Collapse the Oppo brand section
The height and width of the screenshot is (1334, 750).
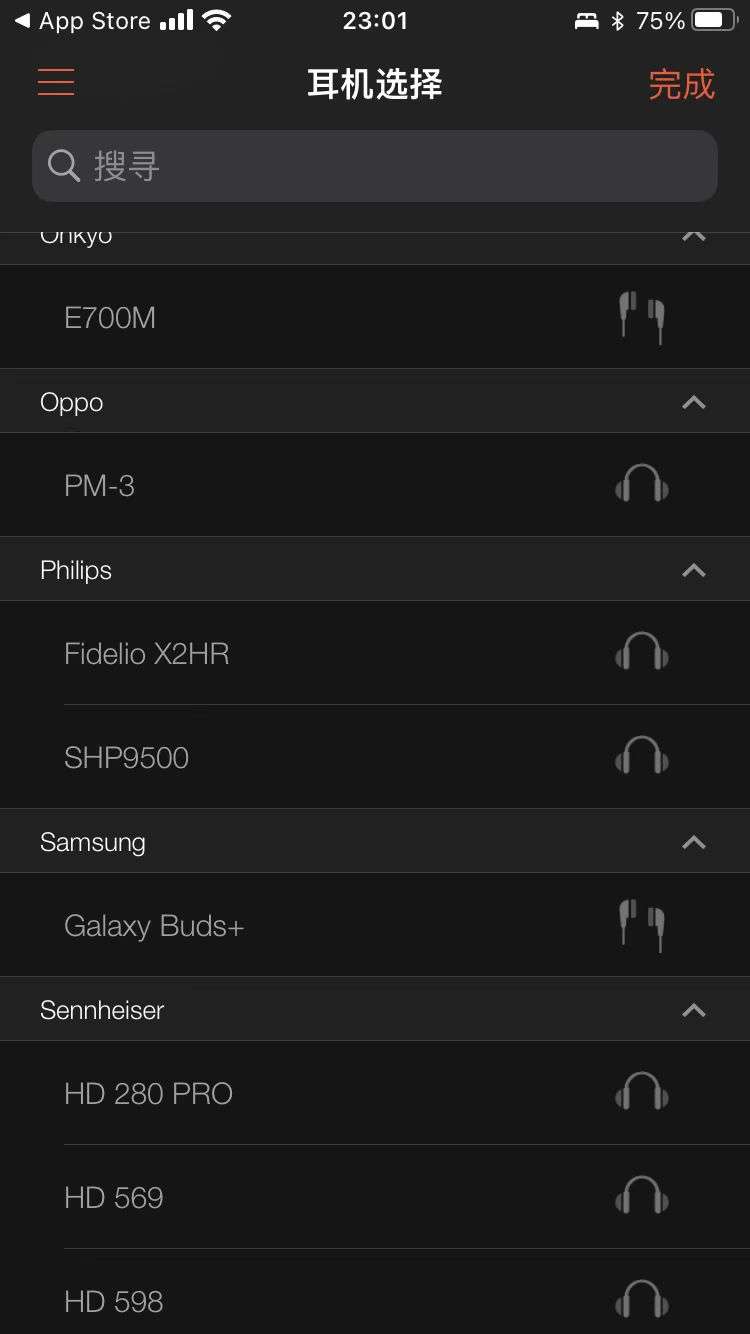point(693,402)
